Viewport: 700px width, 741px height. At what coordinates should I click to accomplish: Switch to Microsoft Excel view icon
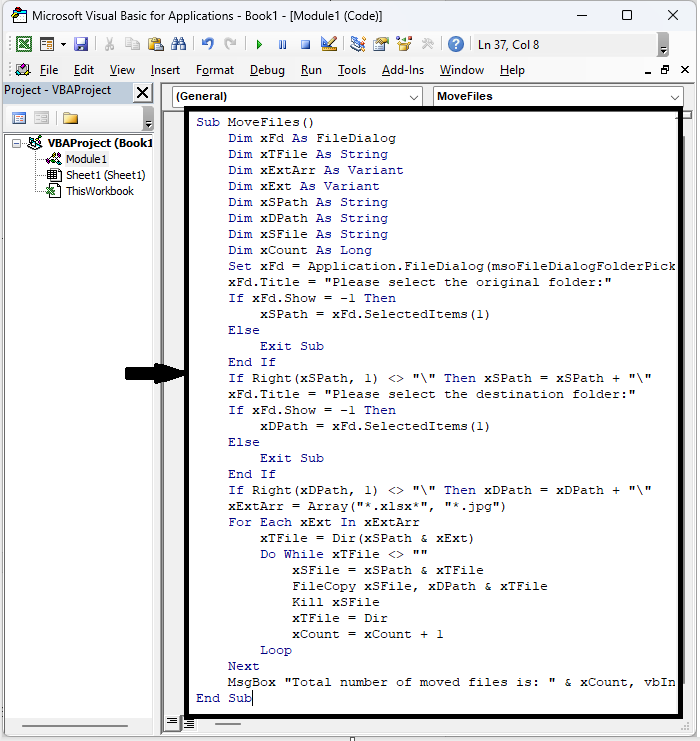click(x=24, y=44)
